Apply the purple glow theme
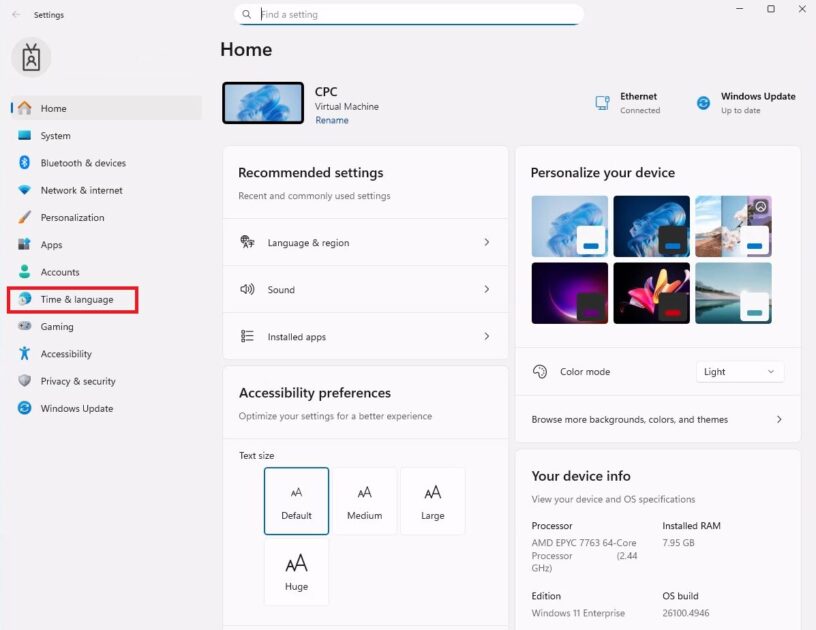Viewport: 816px width, 630px height. [x=569, y=293]
